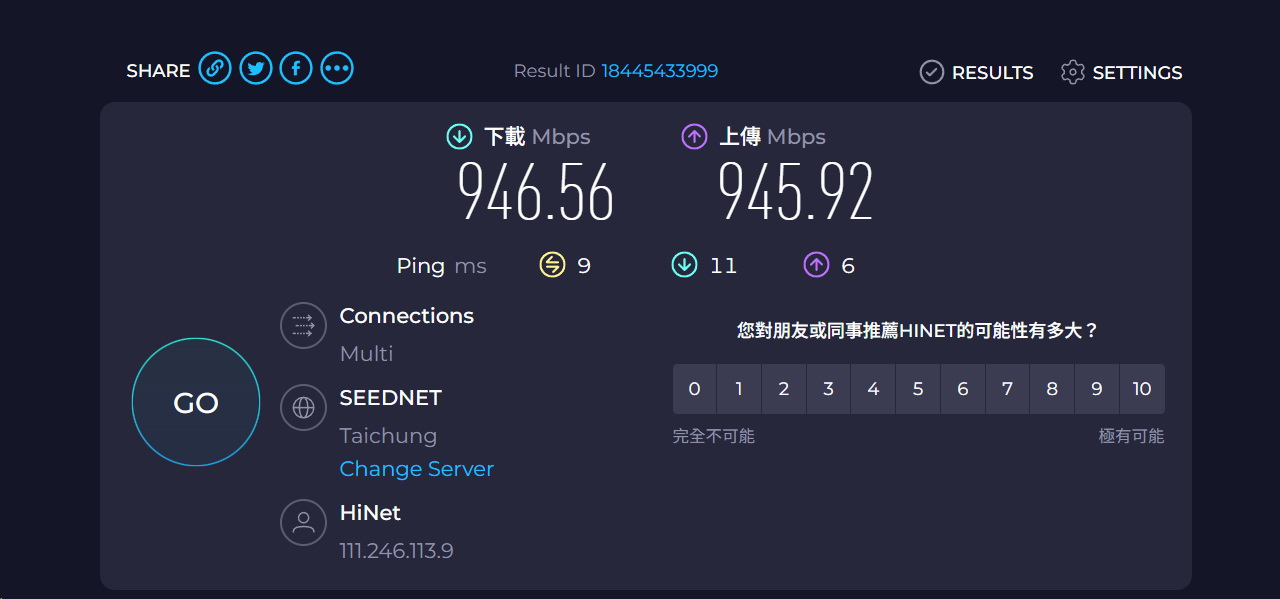Open more share options ellipsis icon
This screenshot has height=599, width=1280.
[337, 69]
